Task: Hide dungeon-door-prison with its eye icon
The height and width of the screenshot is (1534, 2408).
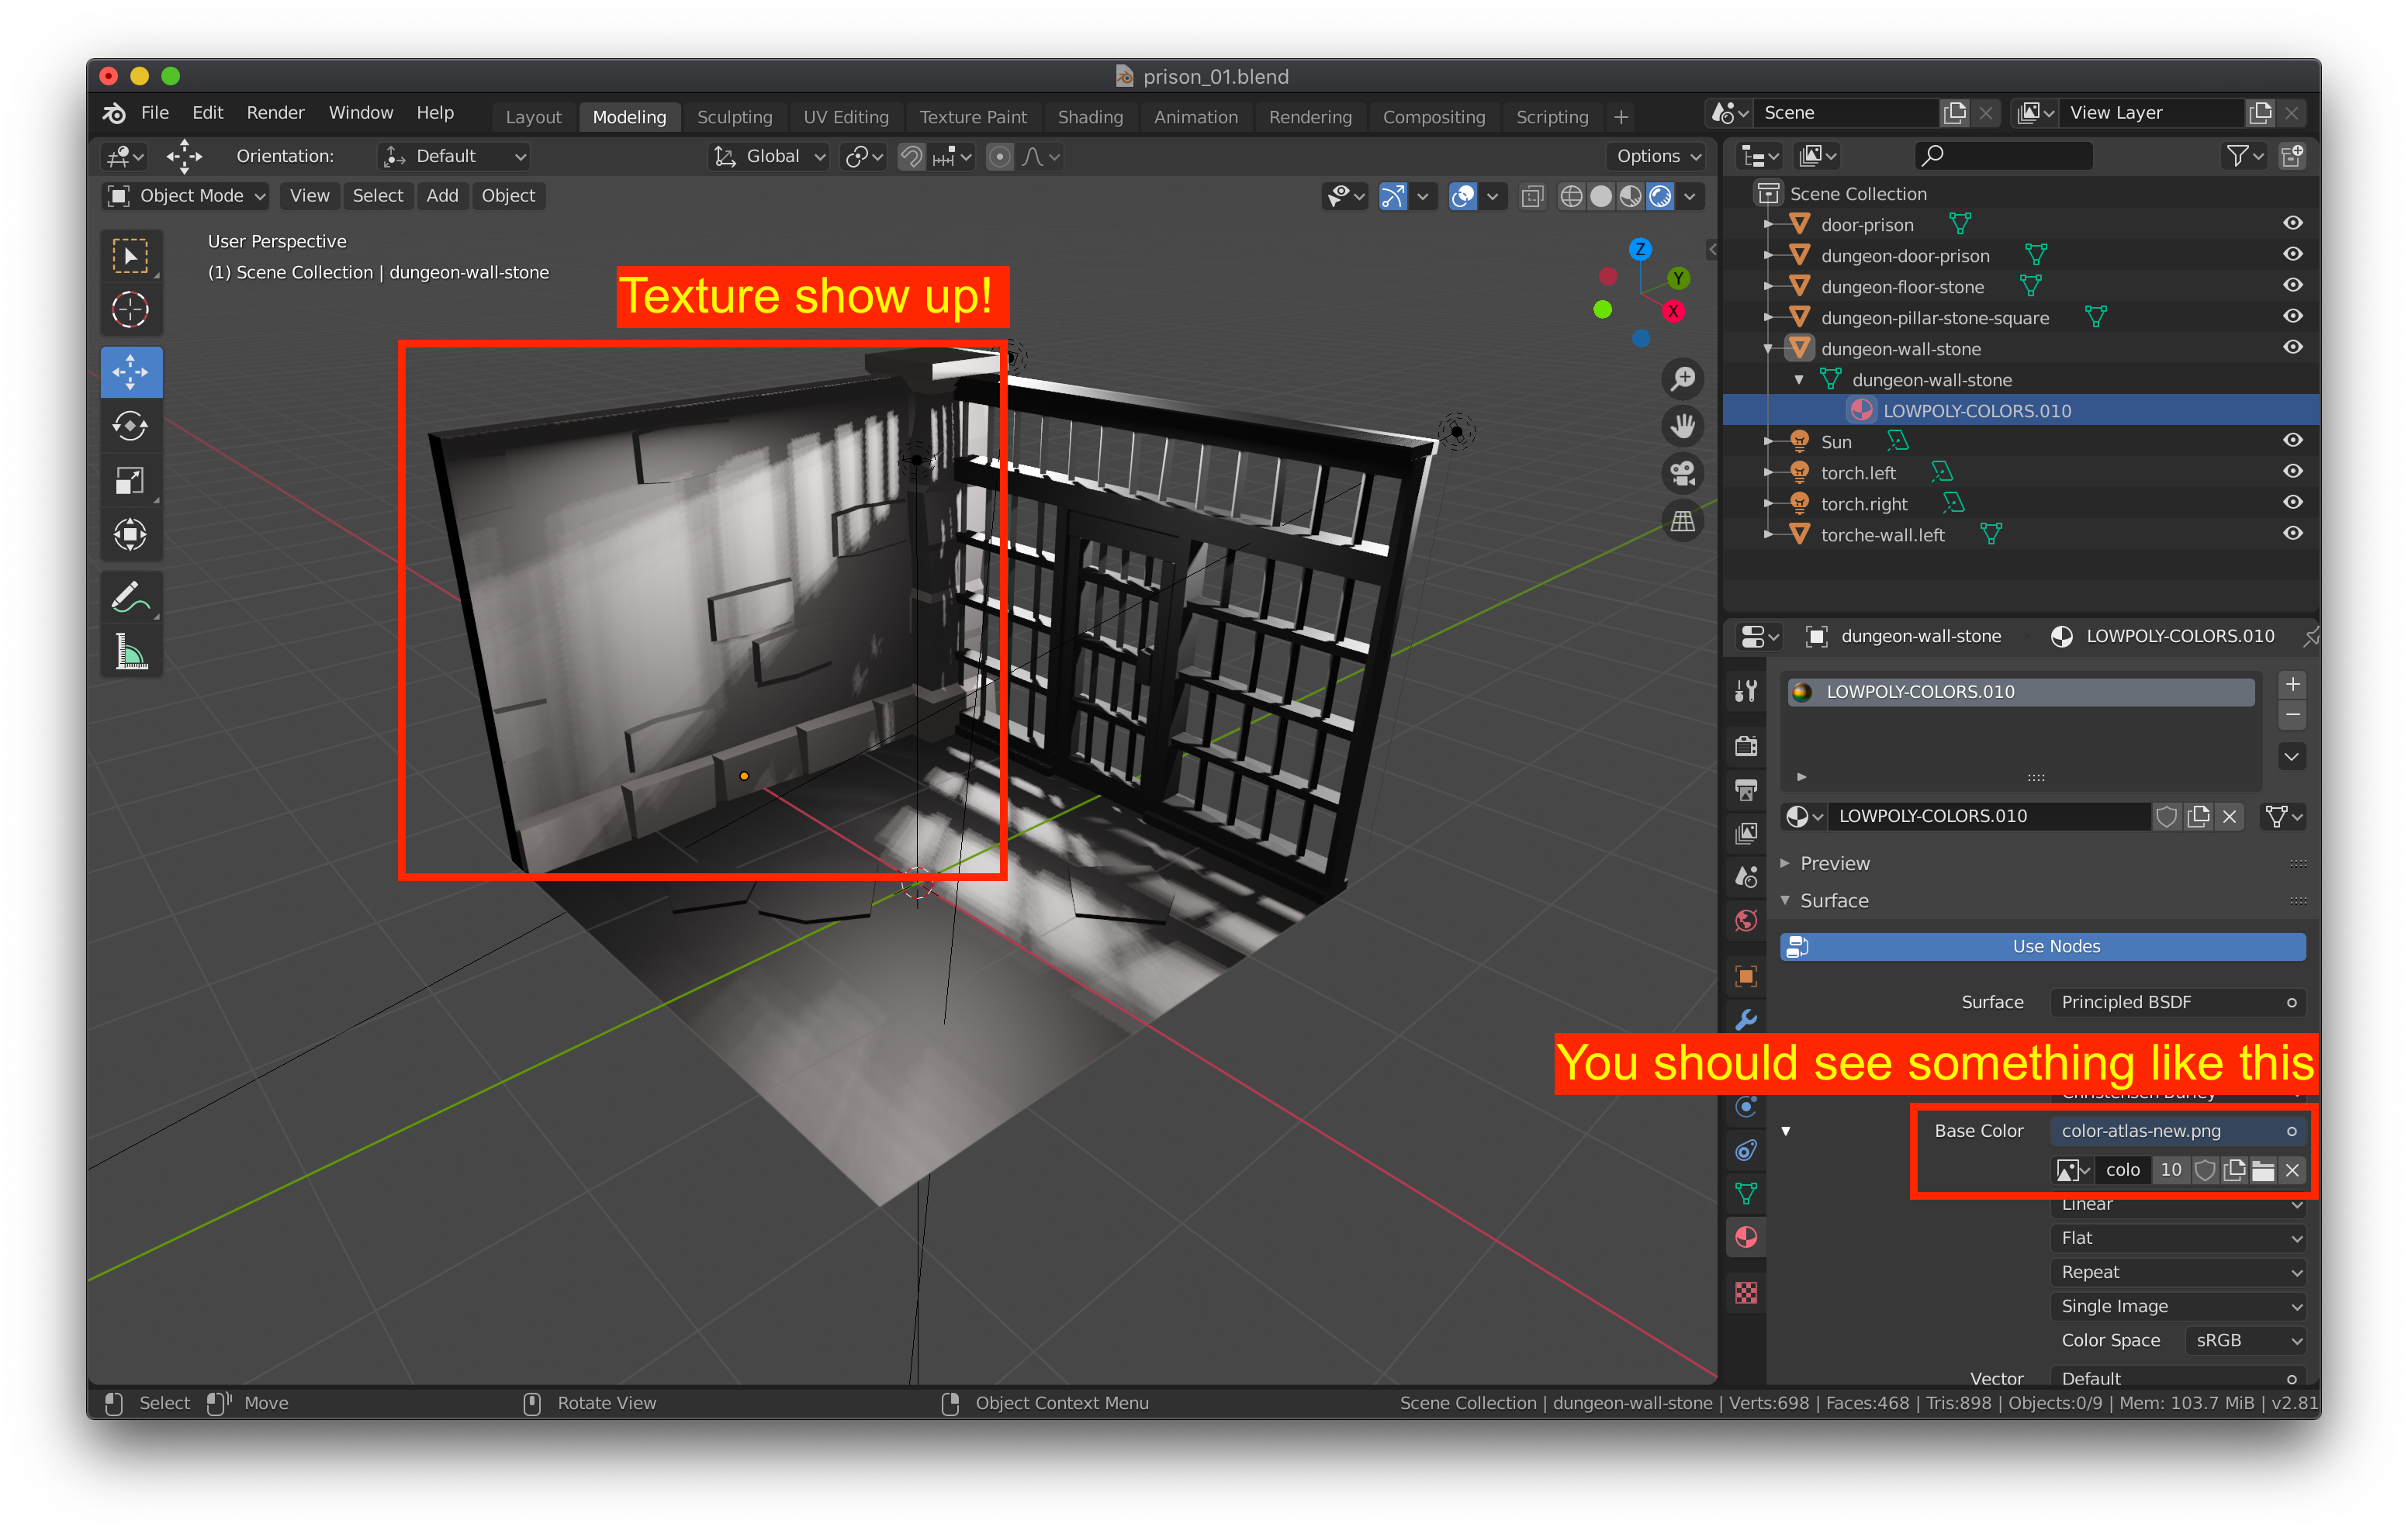Action: (x=2292, y=254)
